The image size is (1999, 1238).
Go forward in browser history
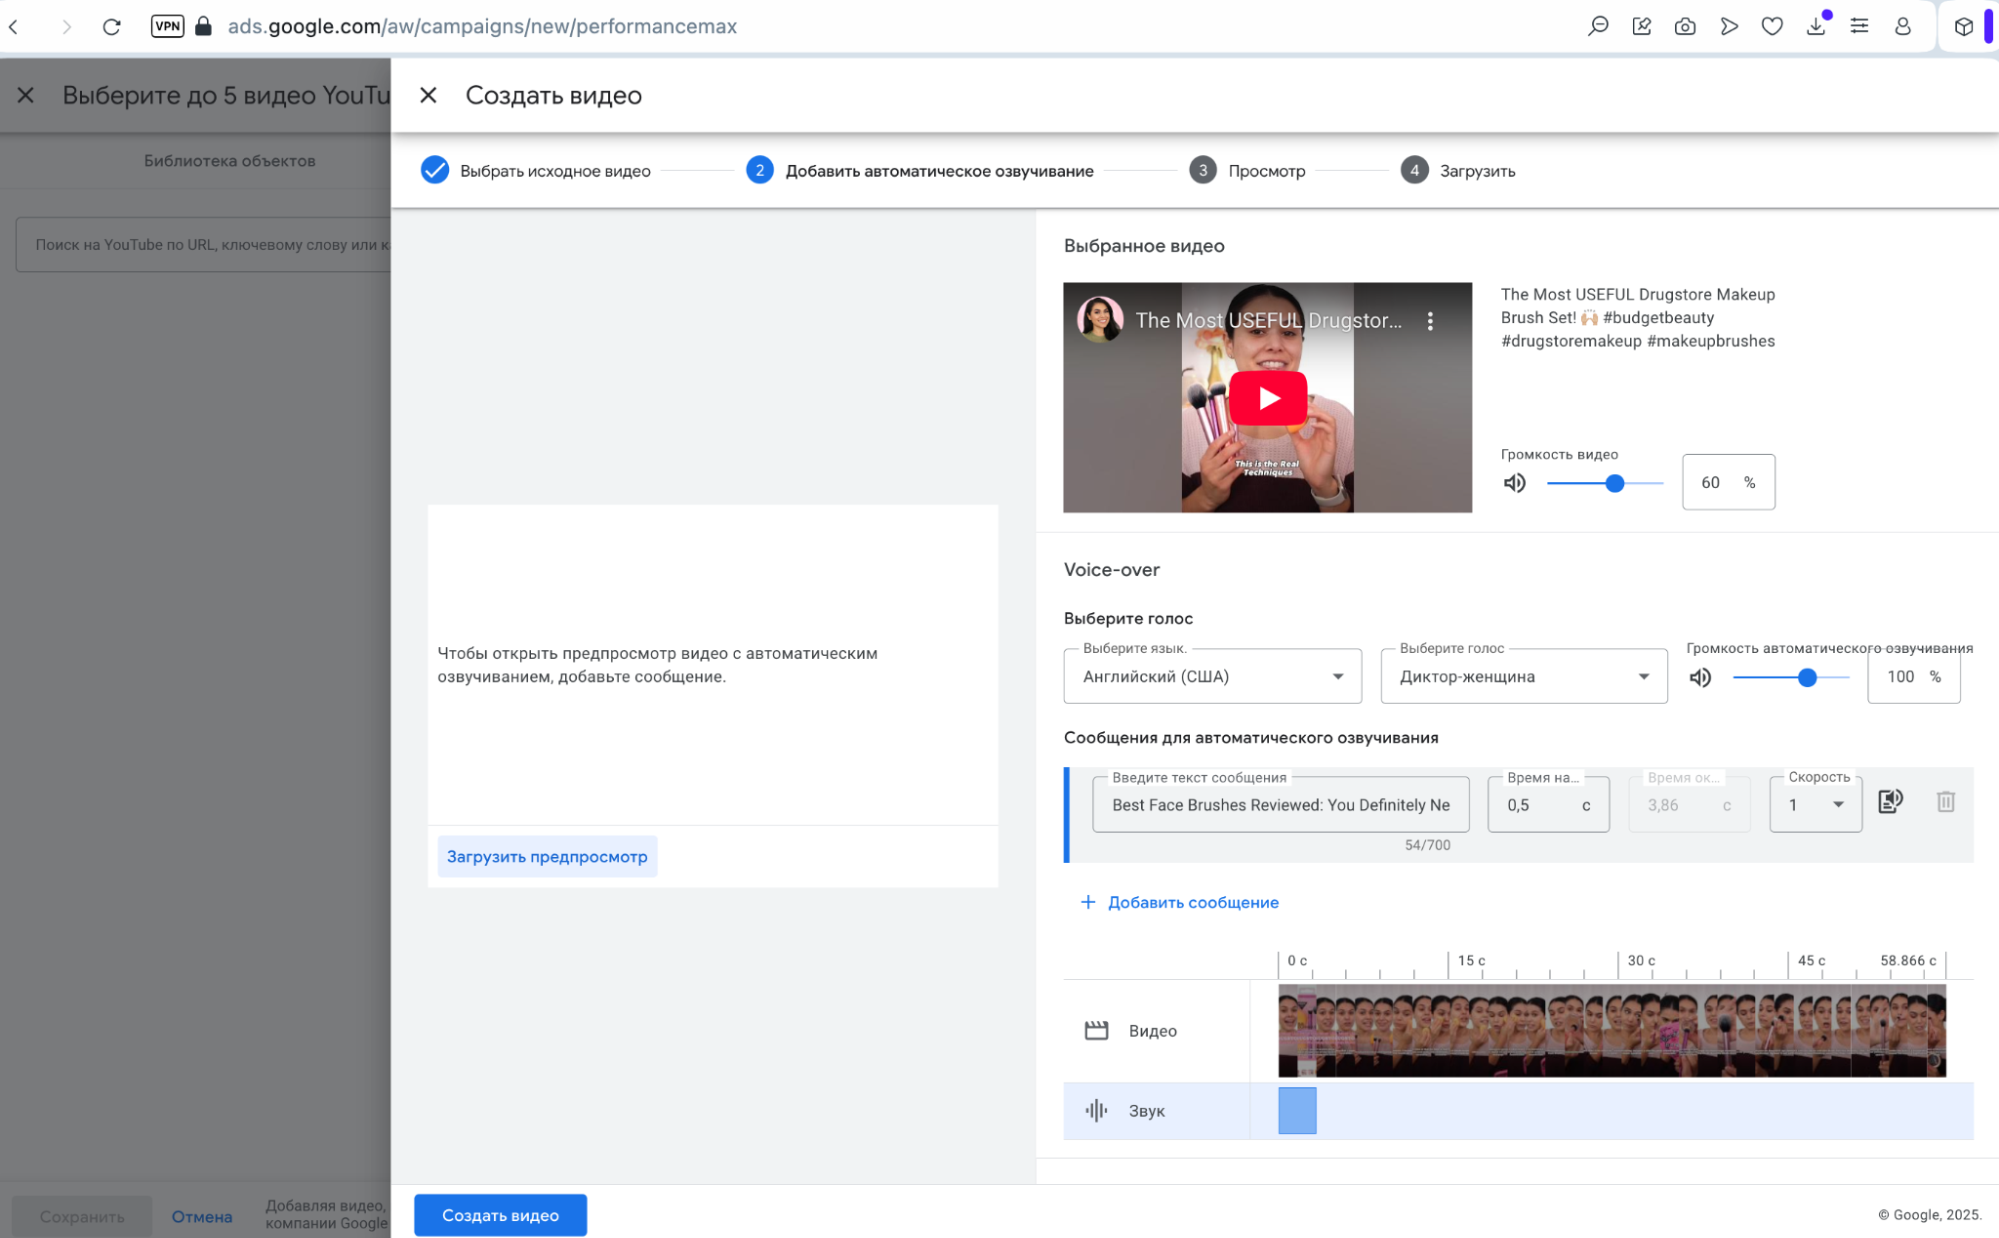[66, 27]
